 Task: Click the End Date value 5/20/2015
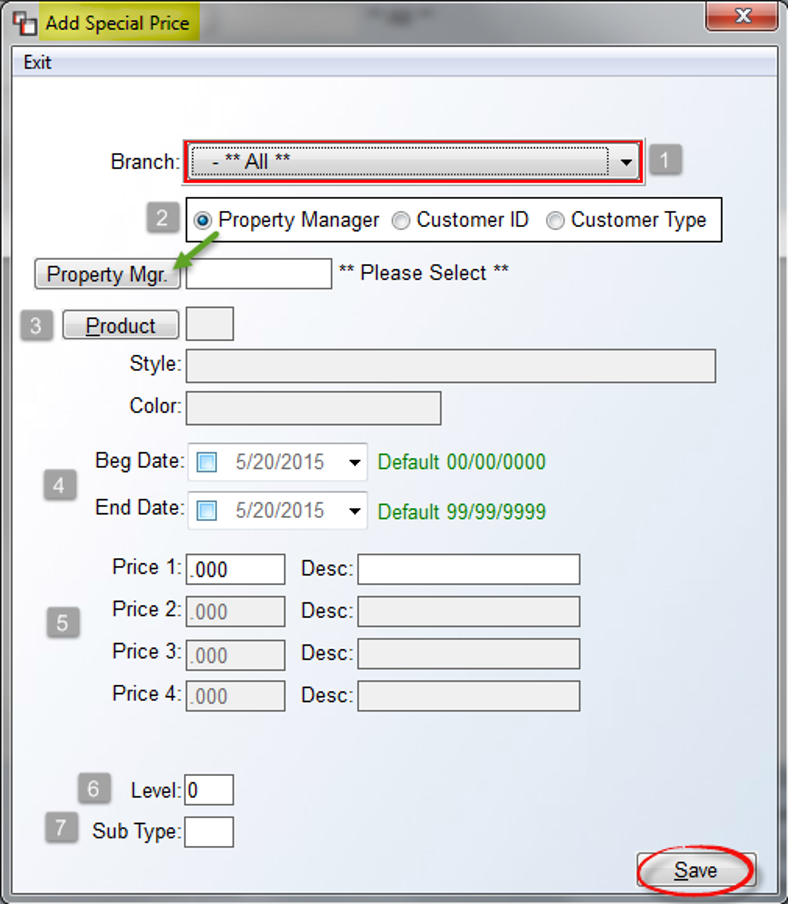coord(280,511)
